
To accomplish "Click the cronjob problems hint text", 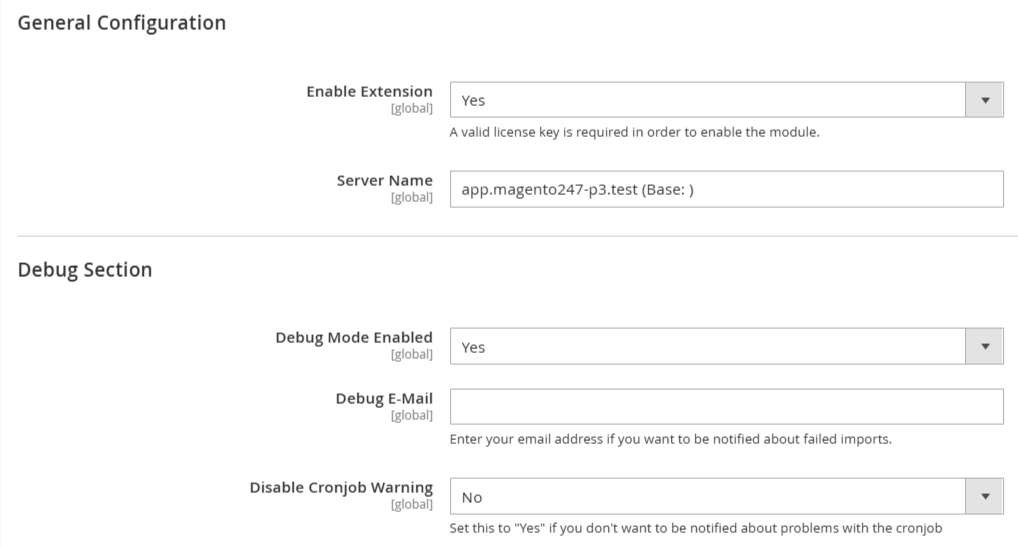I will point(695,528).
